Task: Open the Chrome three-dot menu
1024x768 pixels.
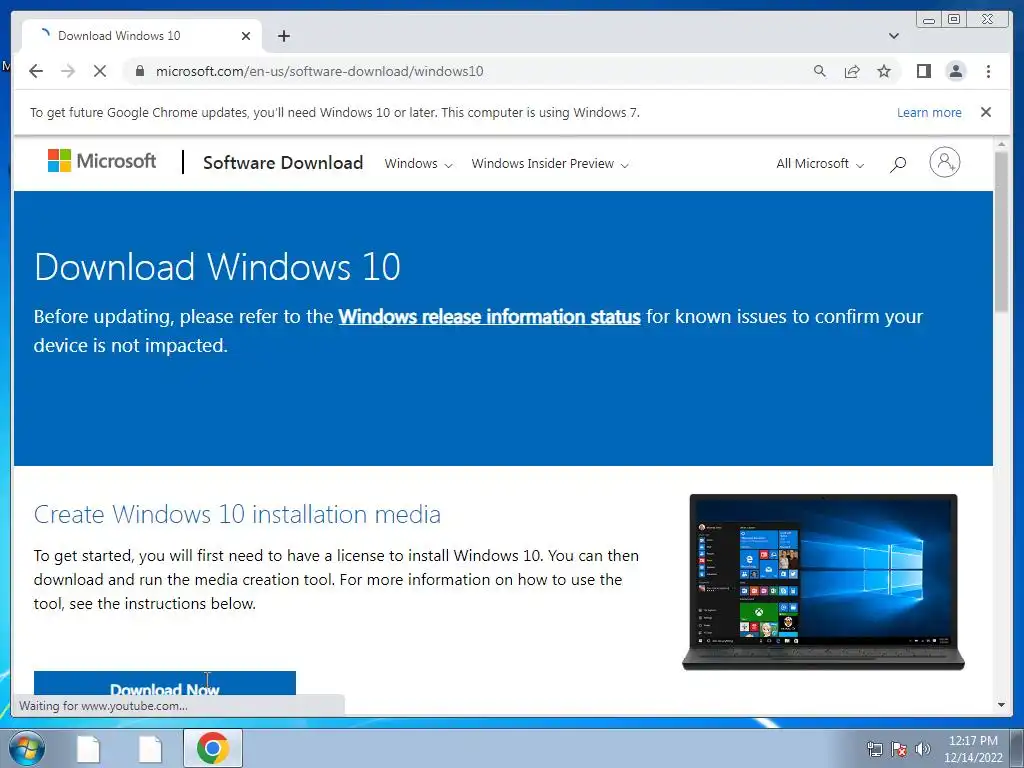Action: pos(988,71)
